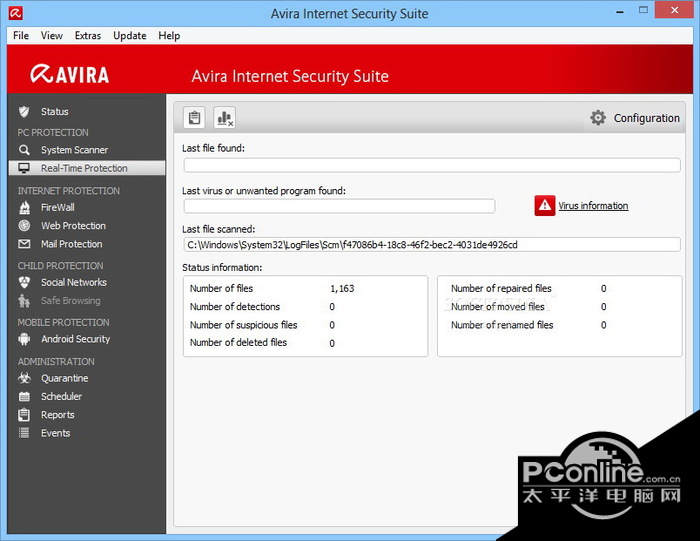The image size is (700, 541).
Task: Click the Scheduler calendar icon
Action: tap(24, 396)
